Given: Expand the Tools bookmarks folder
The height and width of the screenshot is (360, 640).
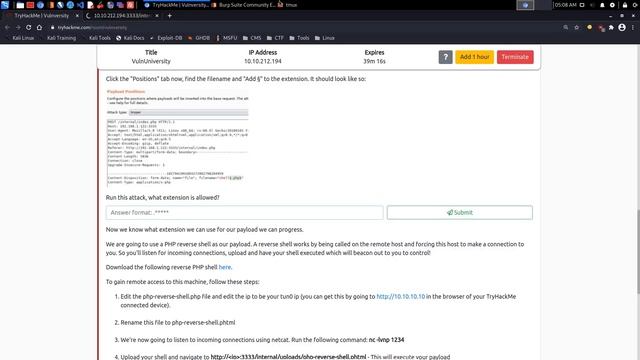Looking at the screenshot, I should (x=299, y=38).
